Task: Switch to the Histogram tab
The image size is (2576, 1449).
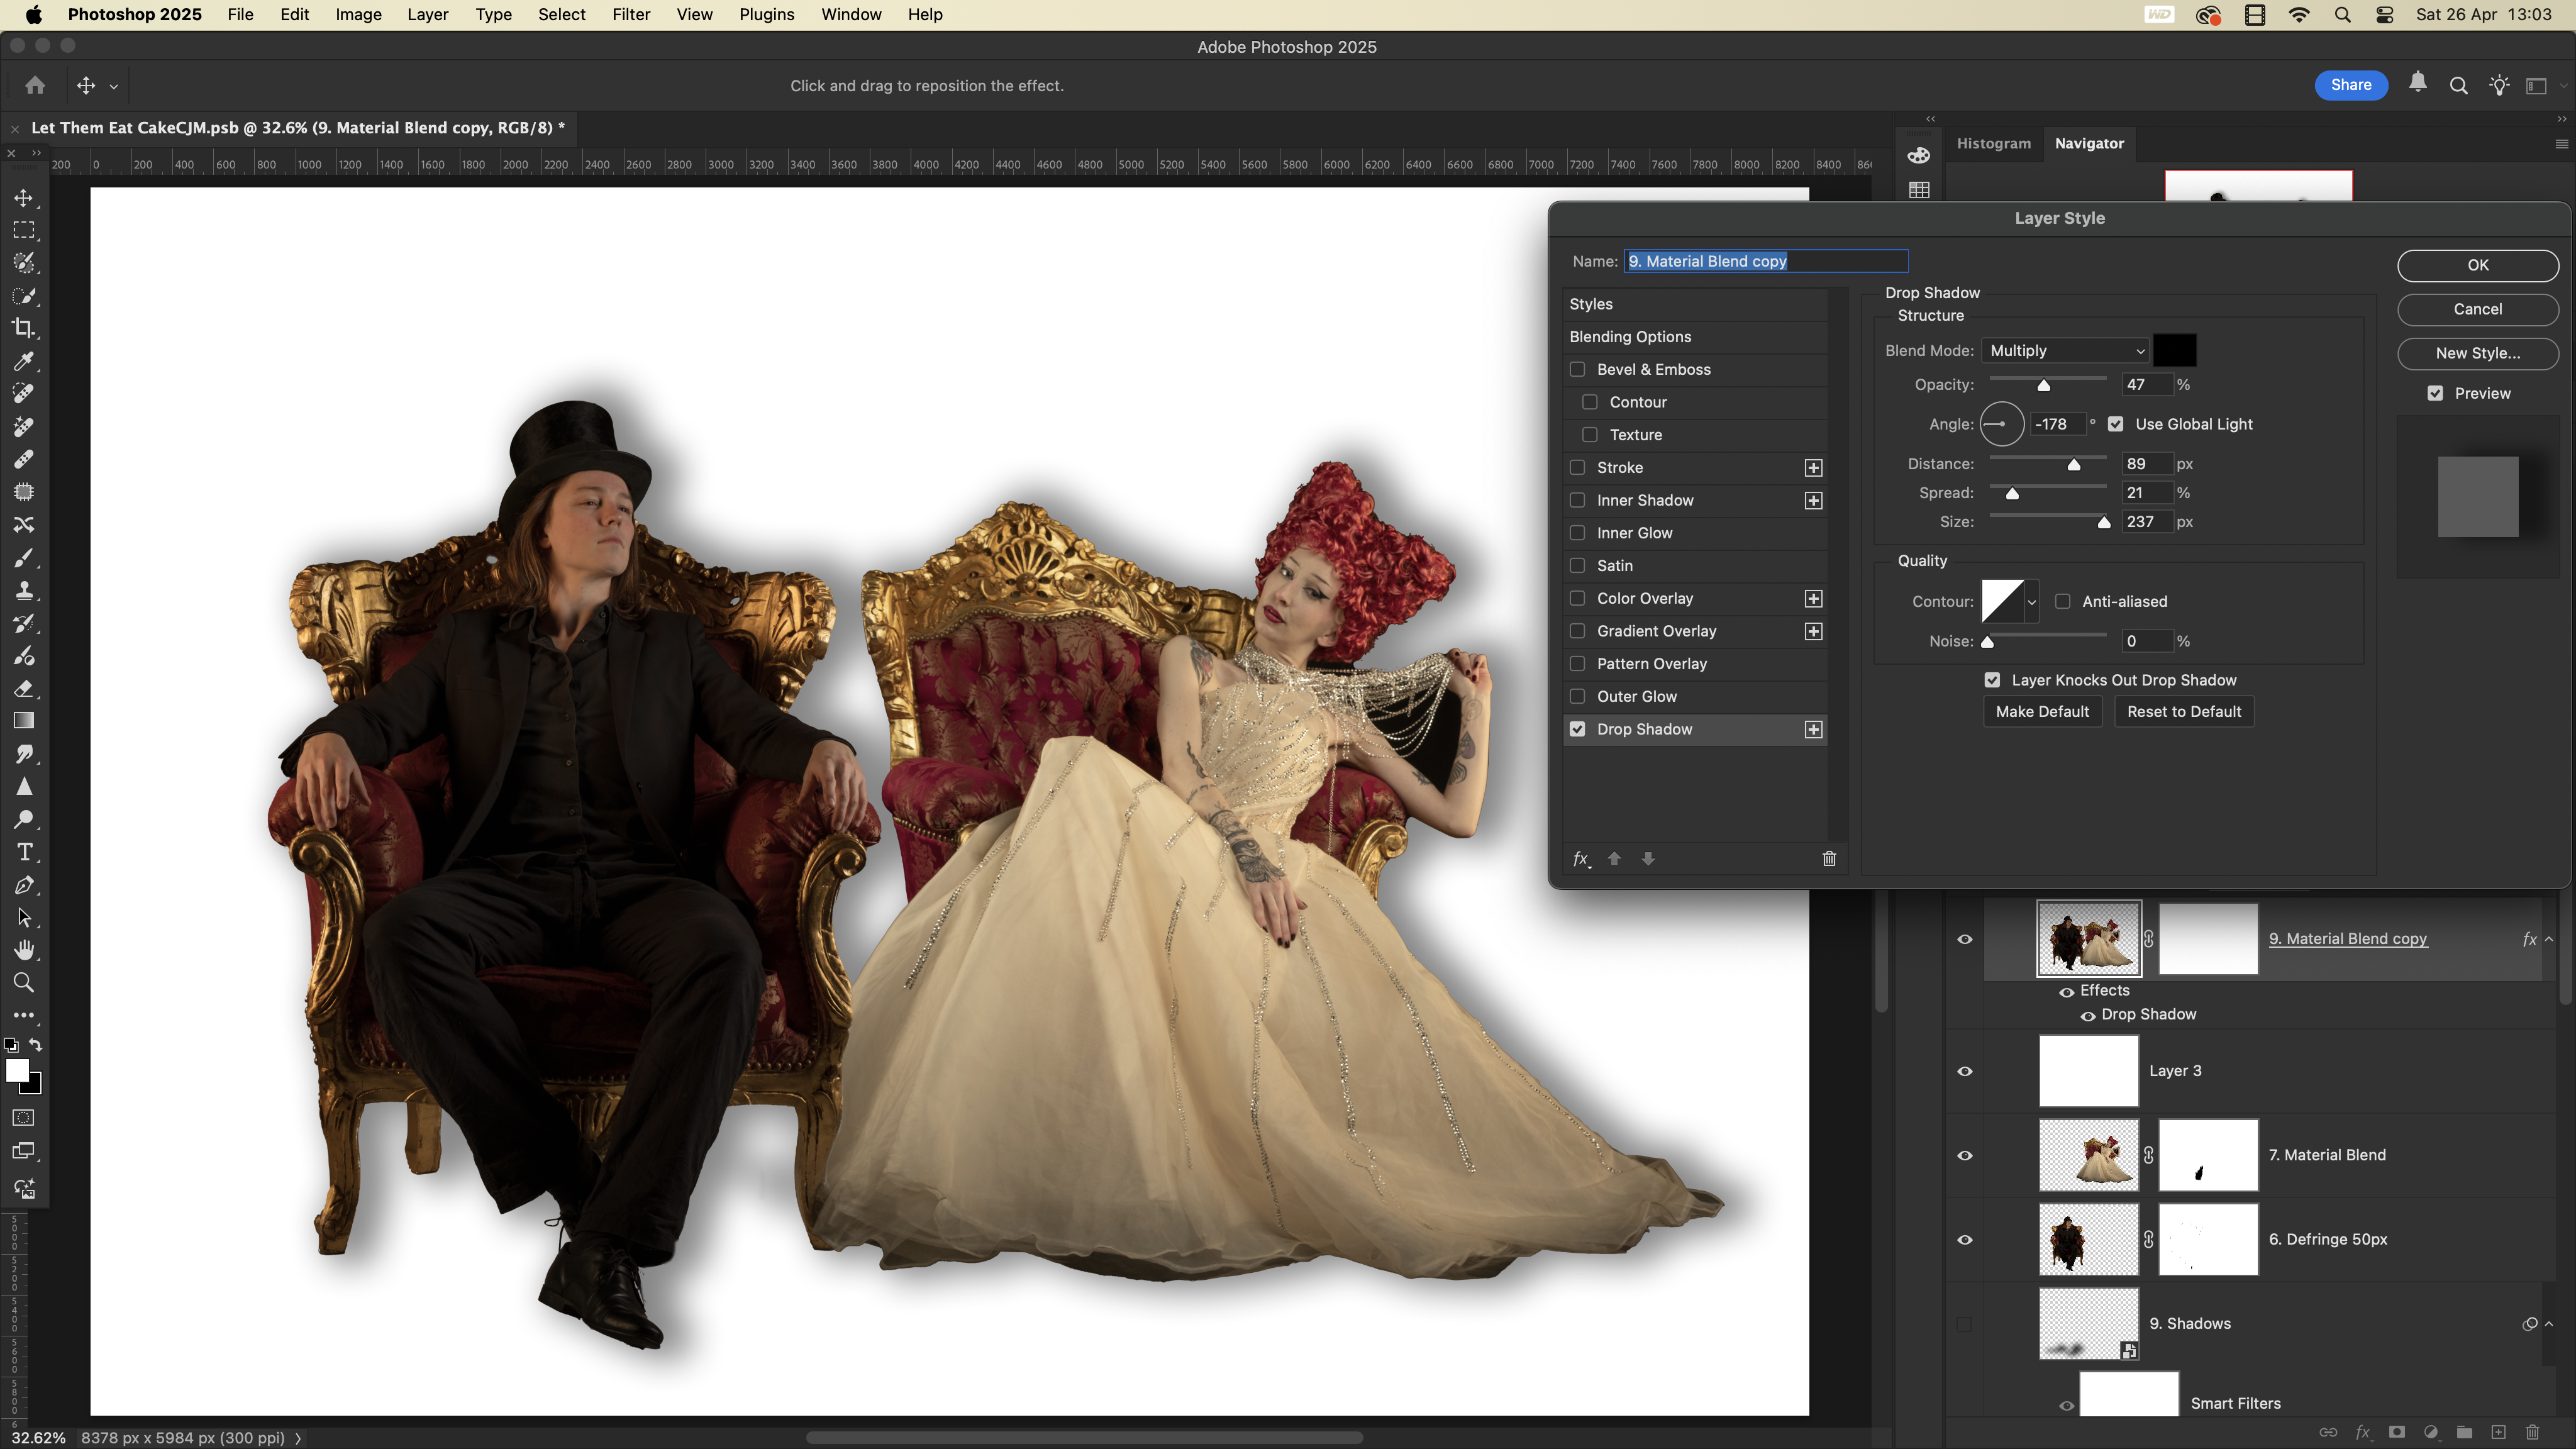Action: click(x=1993, y=143)
